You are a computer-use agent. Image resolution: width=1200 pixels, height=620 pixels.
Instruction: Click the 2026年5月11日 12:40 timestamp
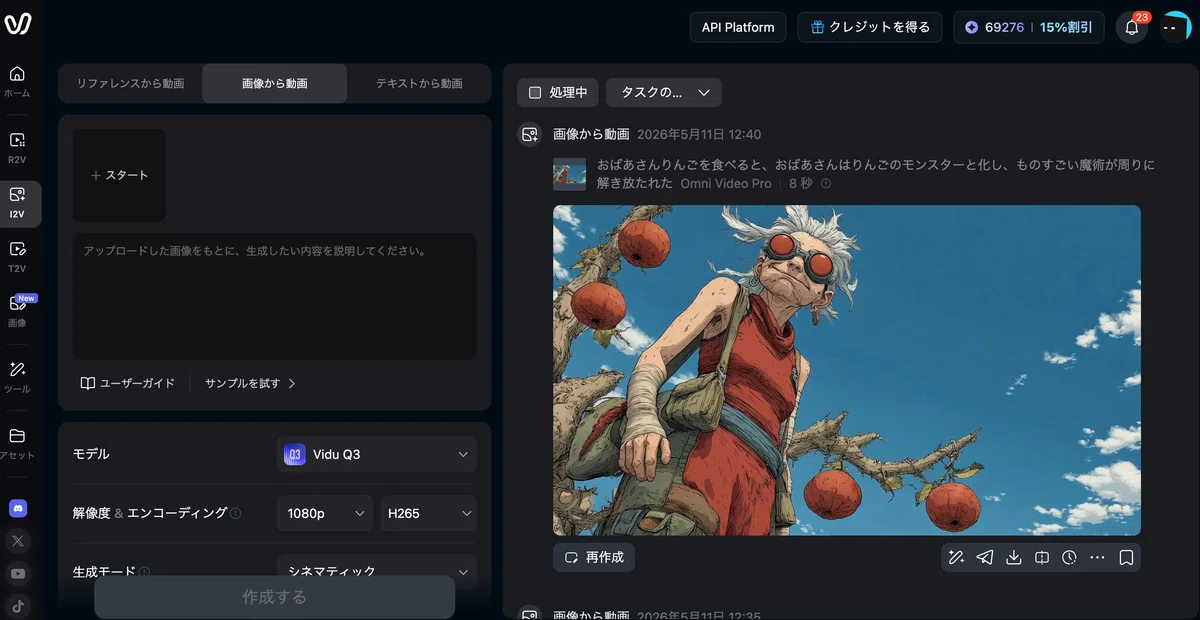click(699, 134)
